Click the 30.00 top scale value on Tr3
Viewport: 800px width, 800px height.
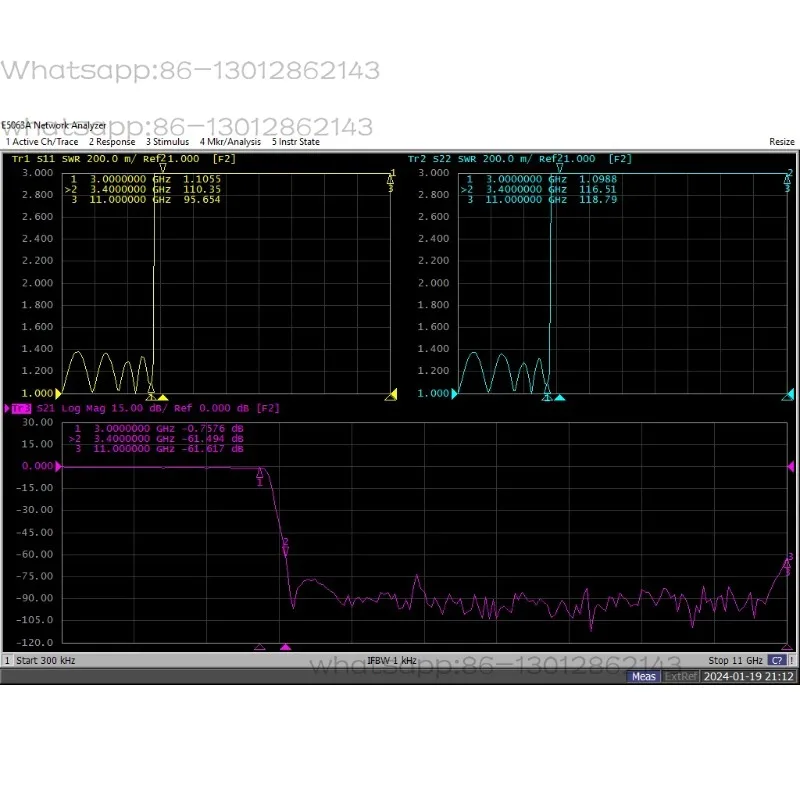tap(37, 422)
